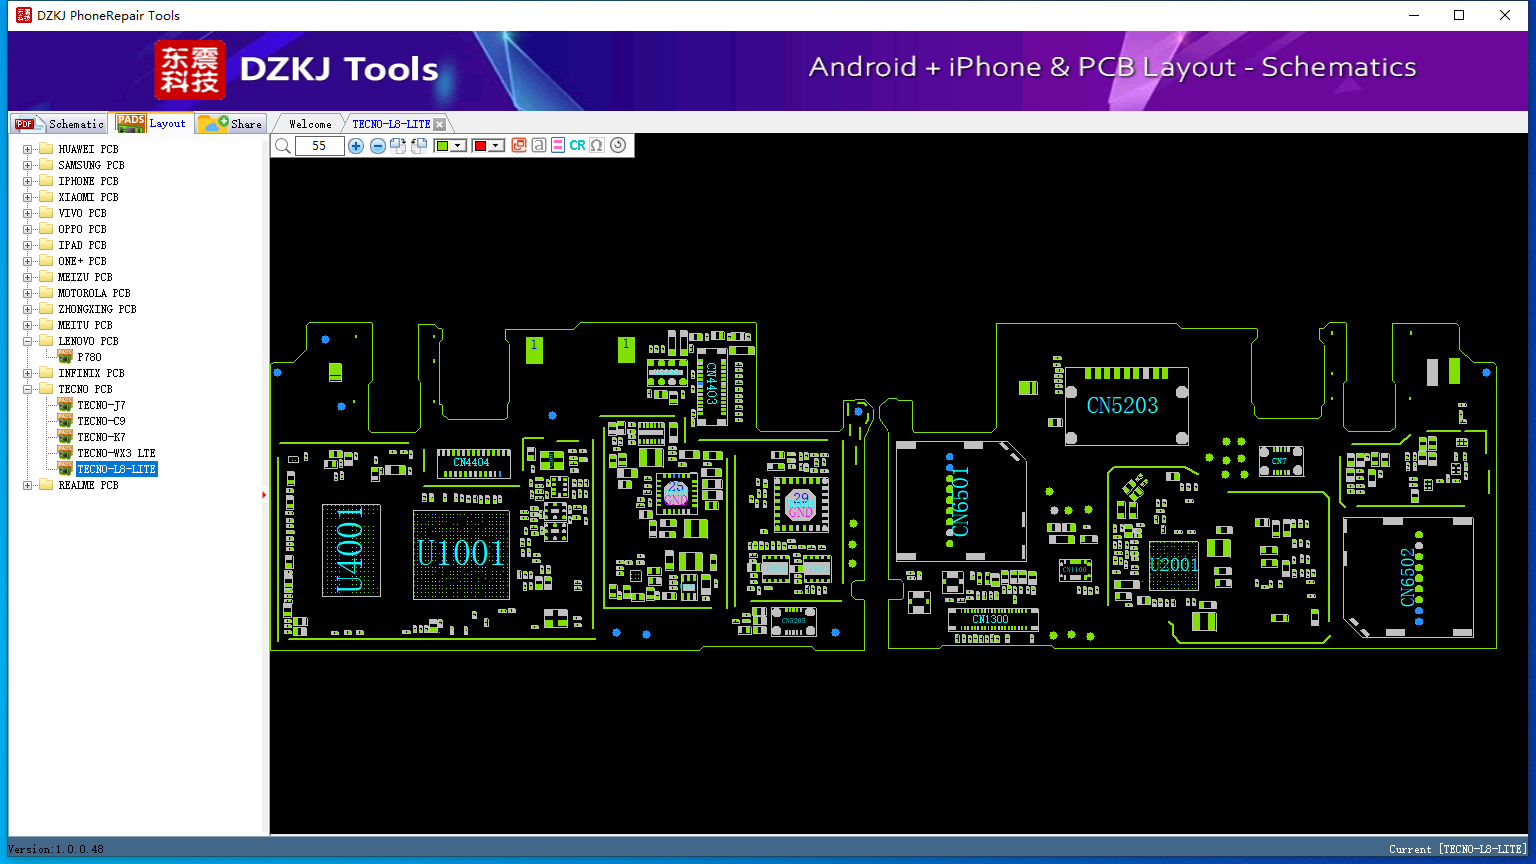Click the letter 'a' text toggle icon
The image size is (1536, 864).
[539, 146]
